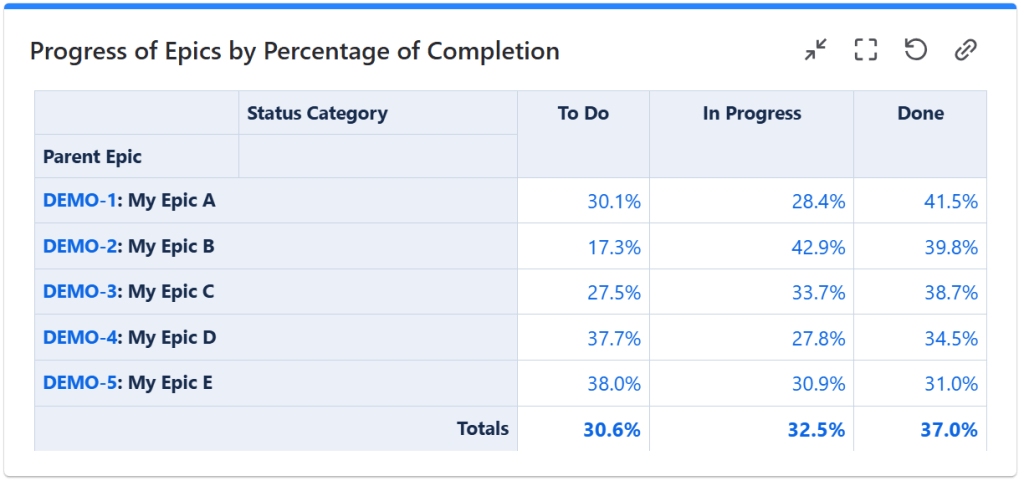The height and width of the screenshot is (481, 1024).
Task: Open Epic C's 27.5% To Do value
Action: pyautogui.click(x=614, y=293)
